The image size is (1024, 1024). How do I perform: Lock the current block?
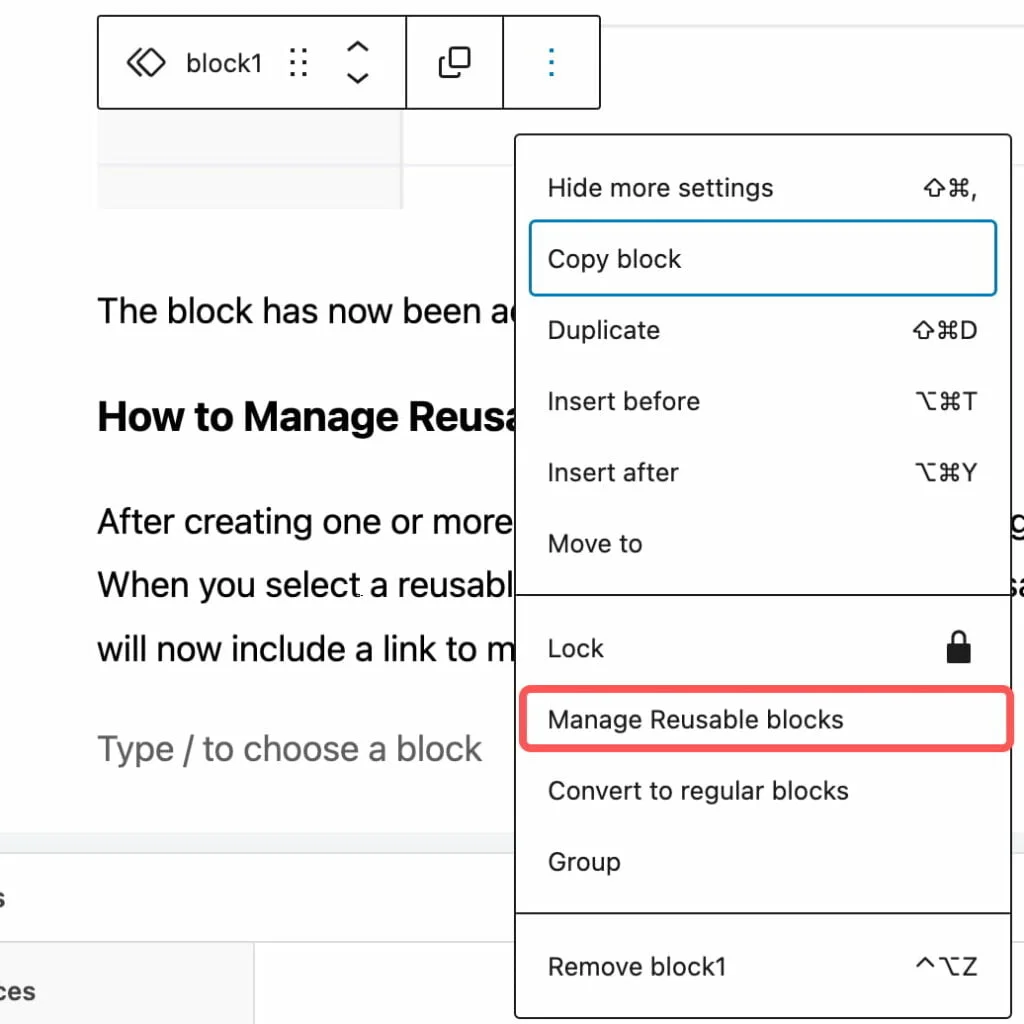tap(576, 647)
